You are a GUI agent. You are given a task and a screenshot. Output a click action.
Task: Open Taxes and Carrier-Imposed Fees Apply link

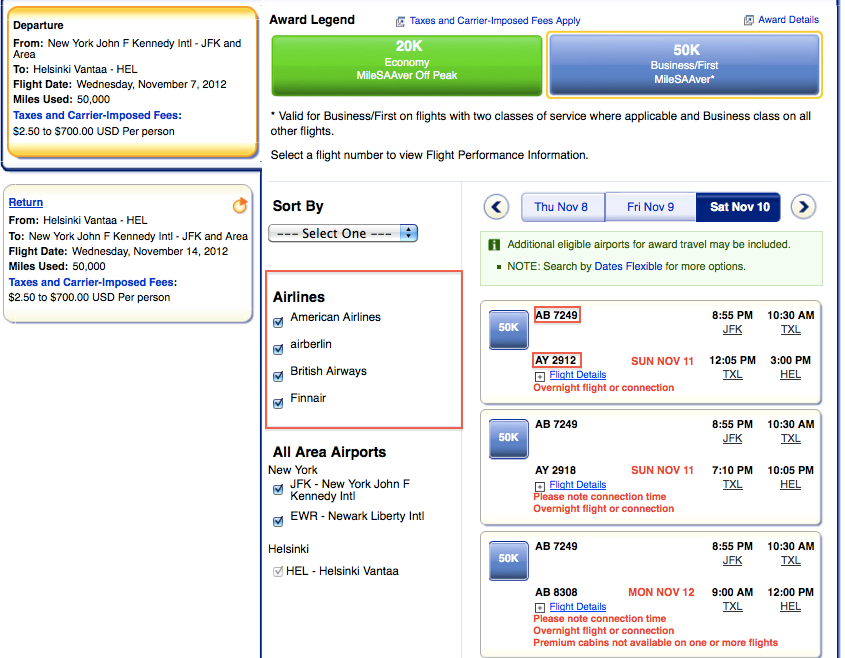(495, 20)
